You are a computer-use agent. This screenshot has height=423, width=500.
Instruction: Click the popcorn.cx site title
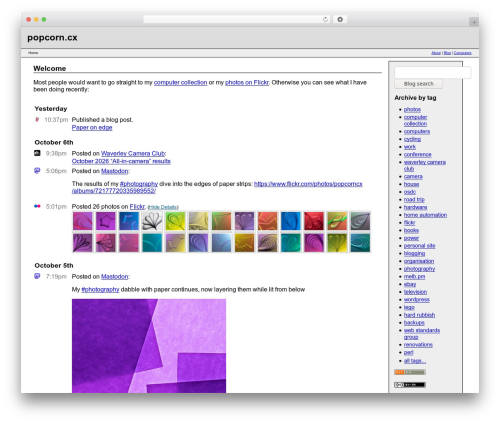tap(52, 38)
